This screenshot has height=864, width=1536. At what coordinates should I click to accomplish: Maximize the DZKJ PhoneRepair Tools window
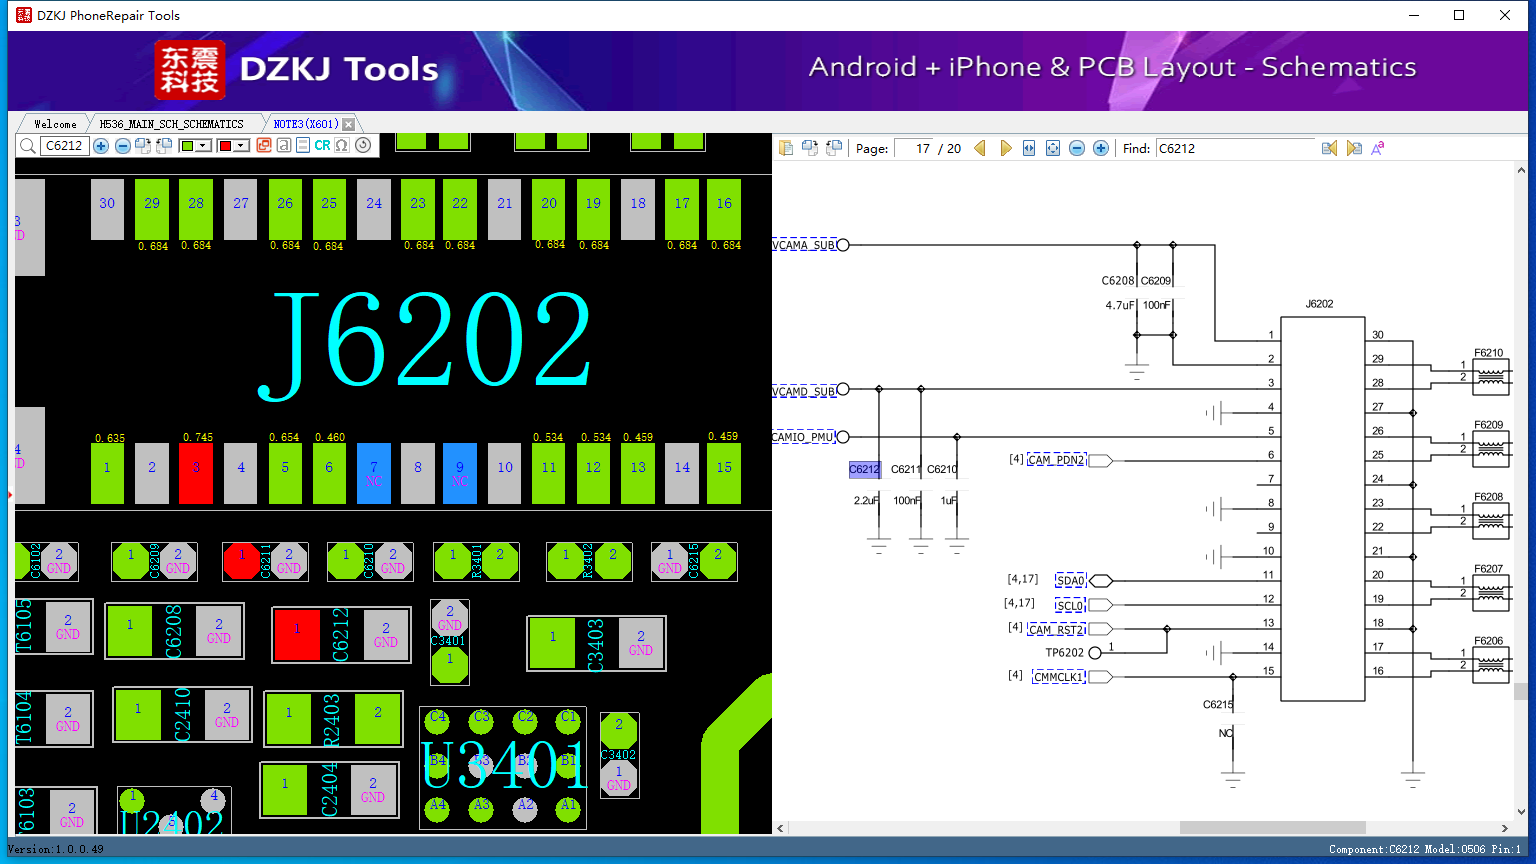click(1459, 15)
